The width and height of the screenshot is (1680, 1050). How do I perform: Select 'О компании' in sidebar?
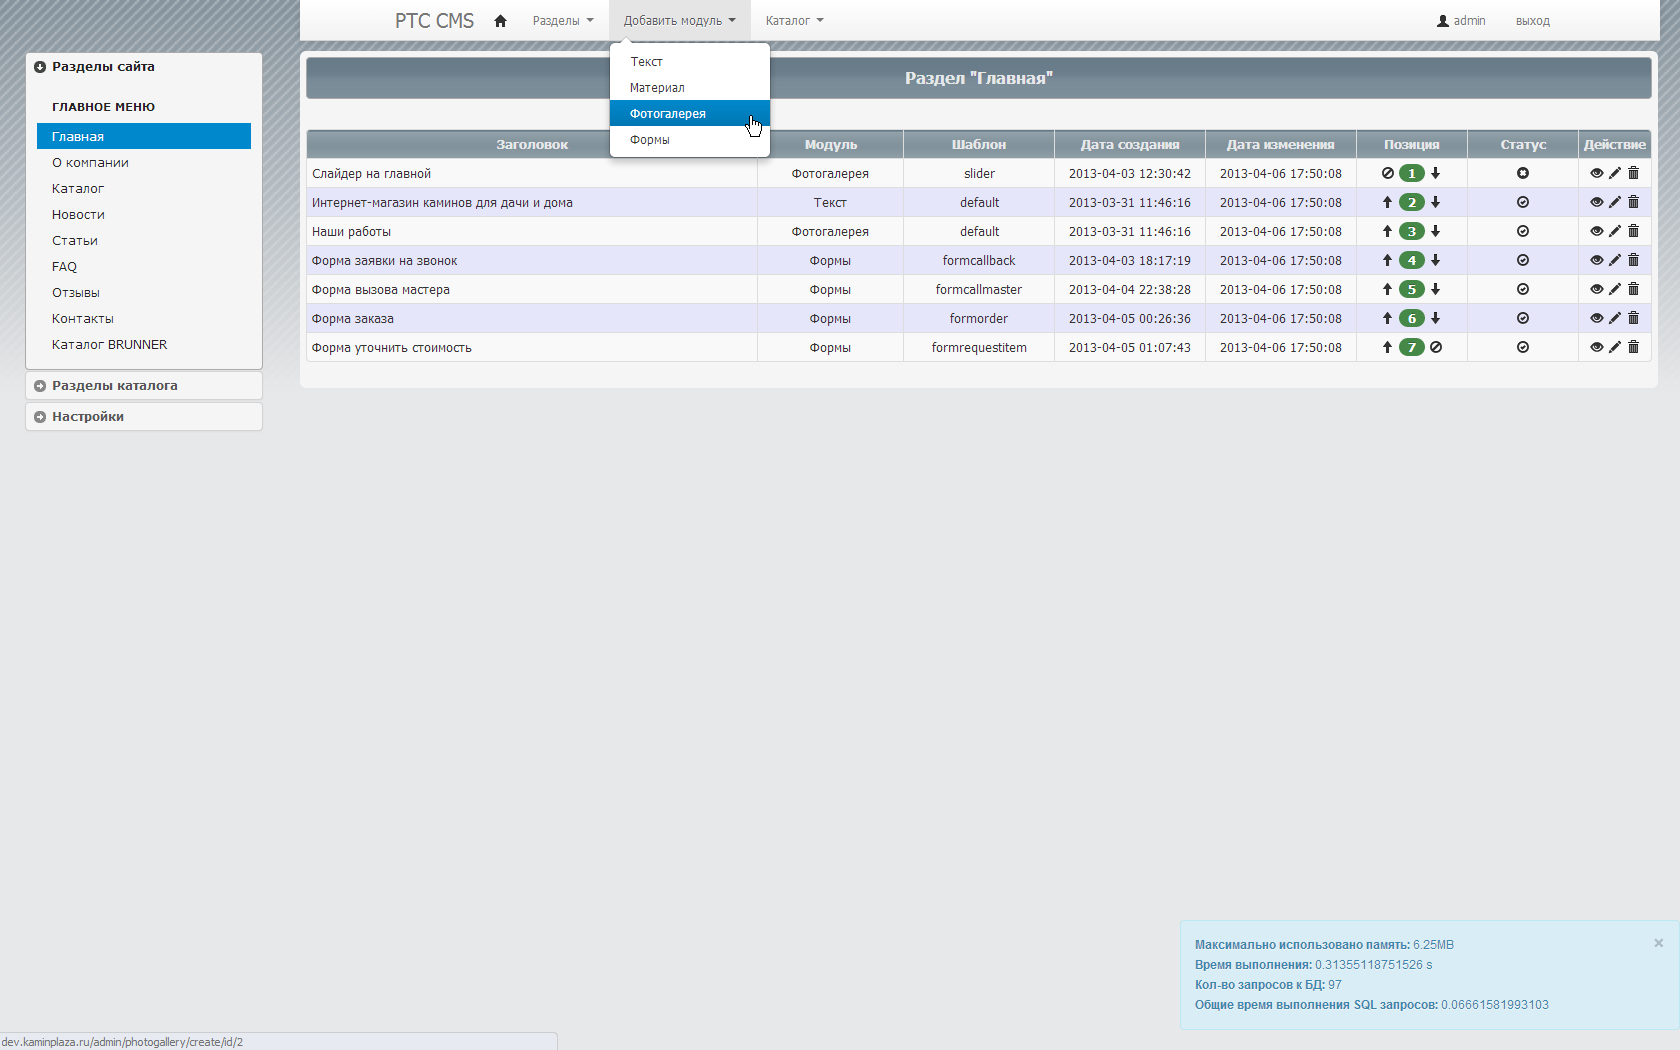tap(144, 162)
